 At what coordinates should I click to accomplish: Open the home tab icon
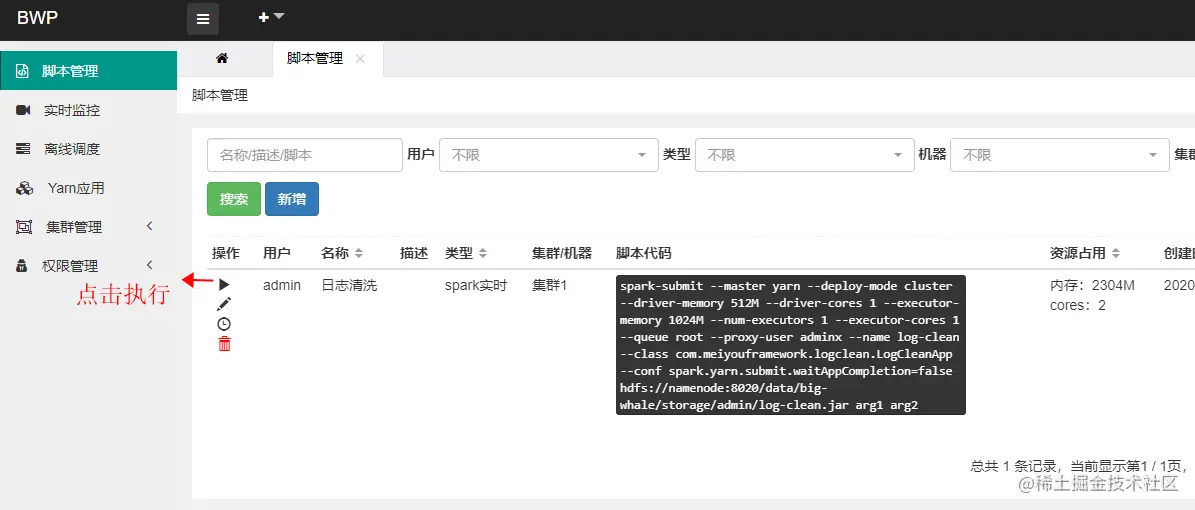coord(223,58)
